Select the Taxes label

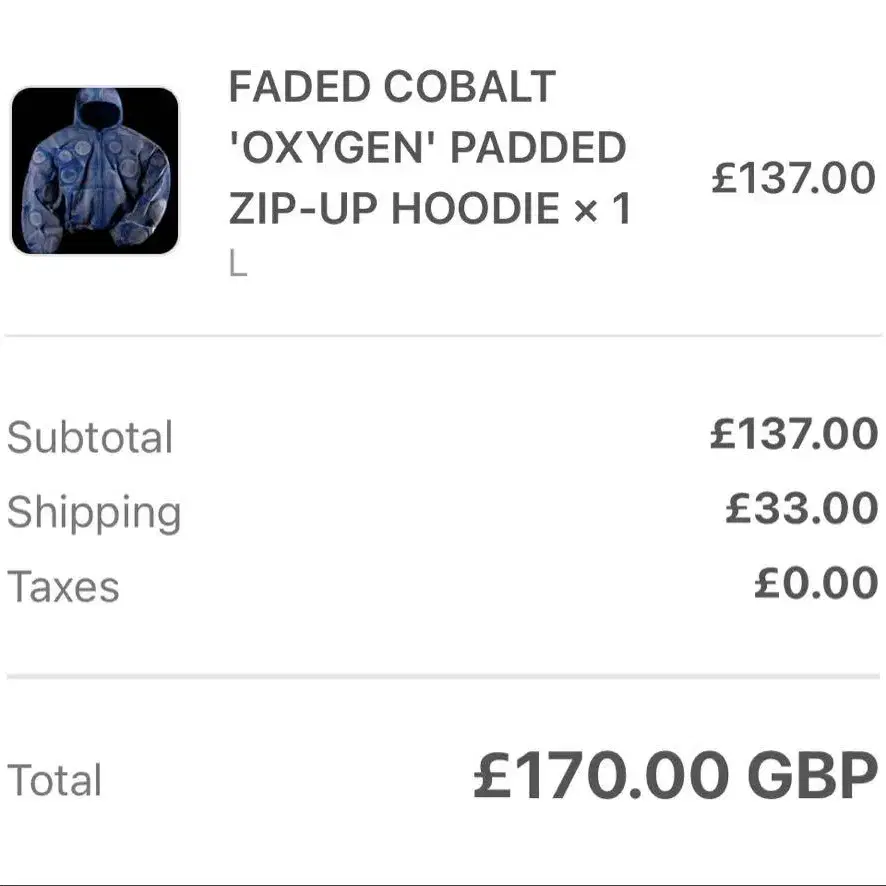(x=63, y=587)
